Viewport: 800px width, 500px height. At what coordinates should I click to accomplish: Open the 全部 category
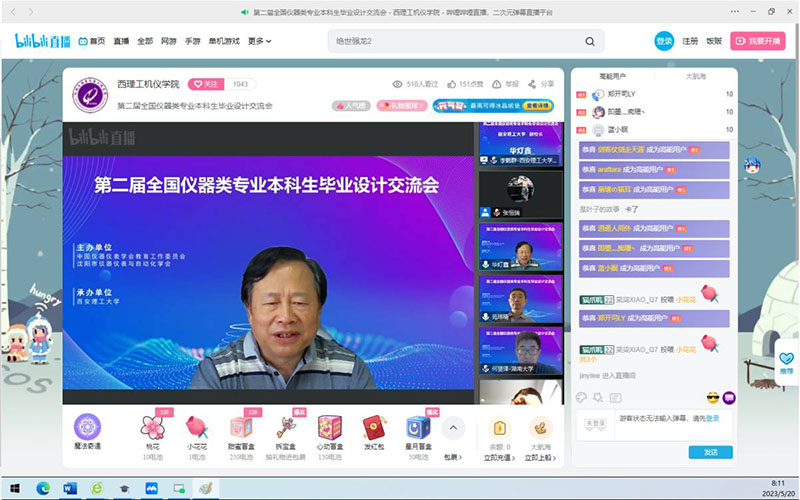(x=145, y=41)
